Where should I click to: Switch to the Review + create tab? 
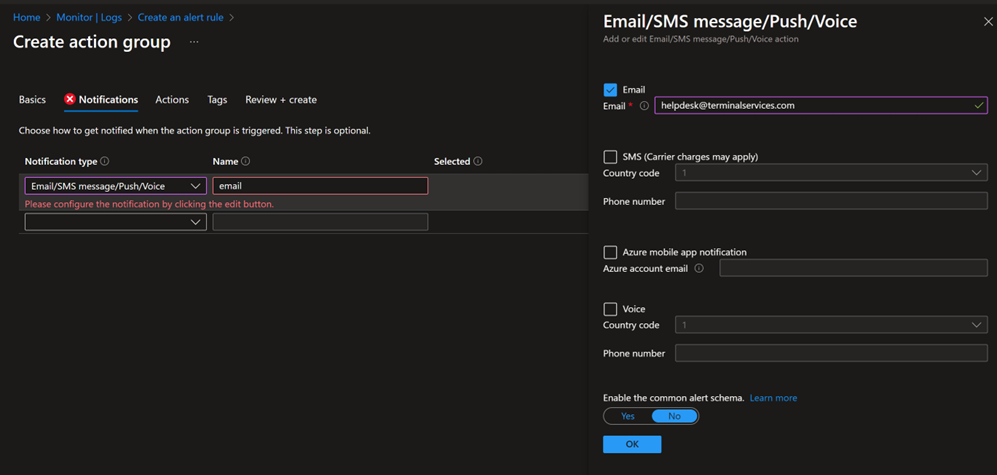(281, 100)
